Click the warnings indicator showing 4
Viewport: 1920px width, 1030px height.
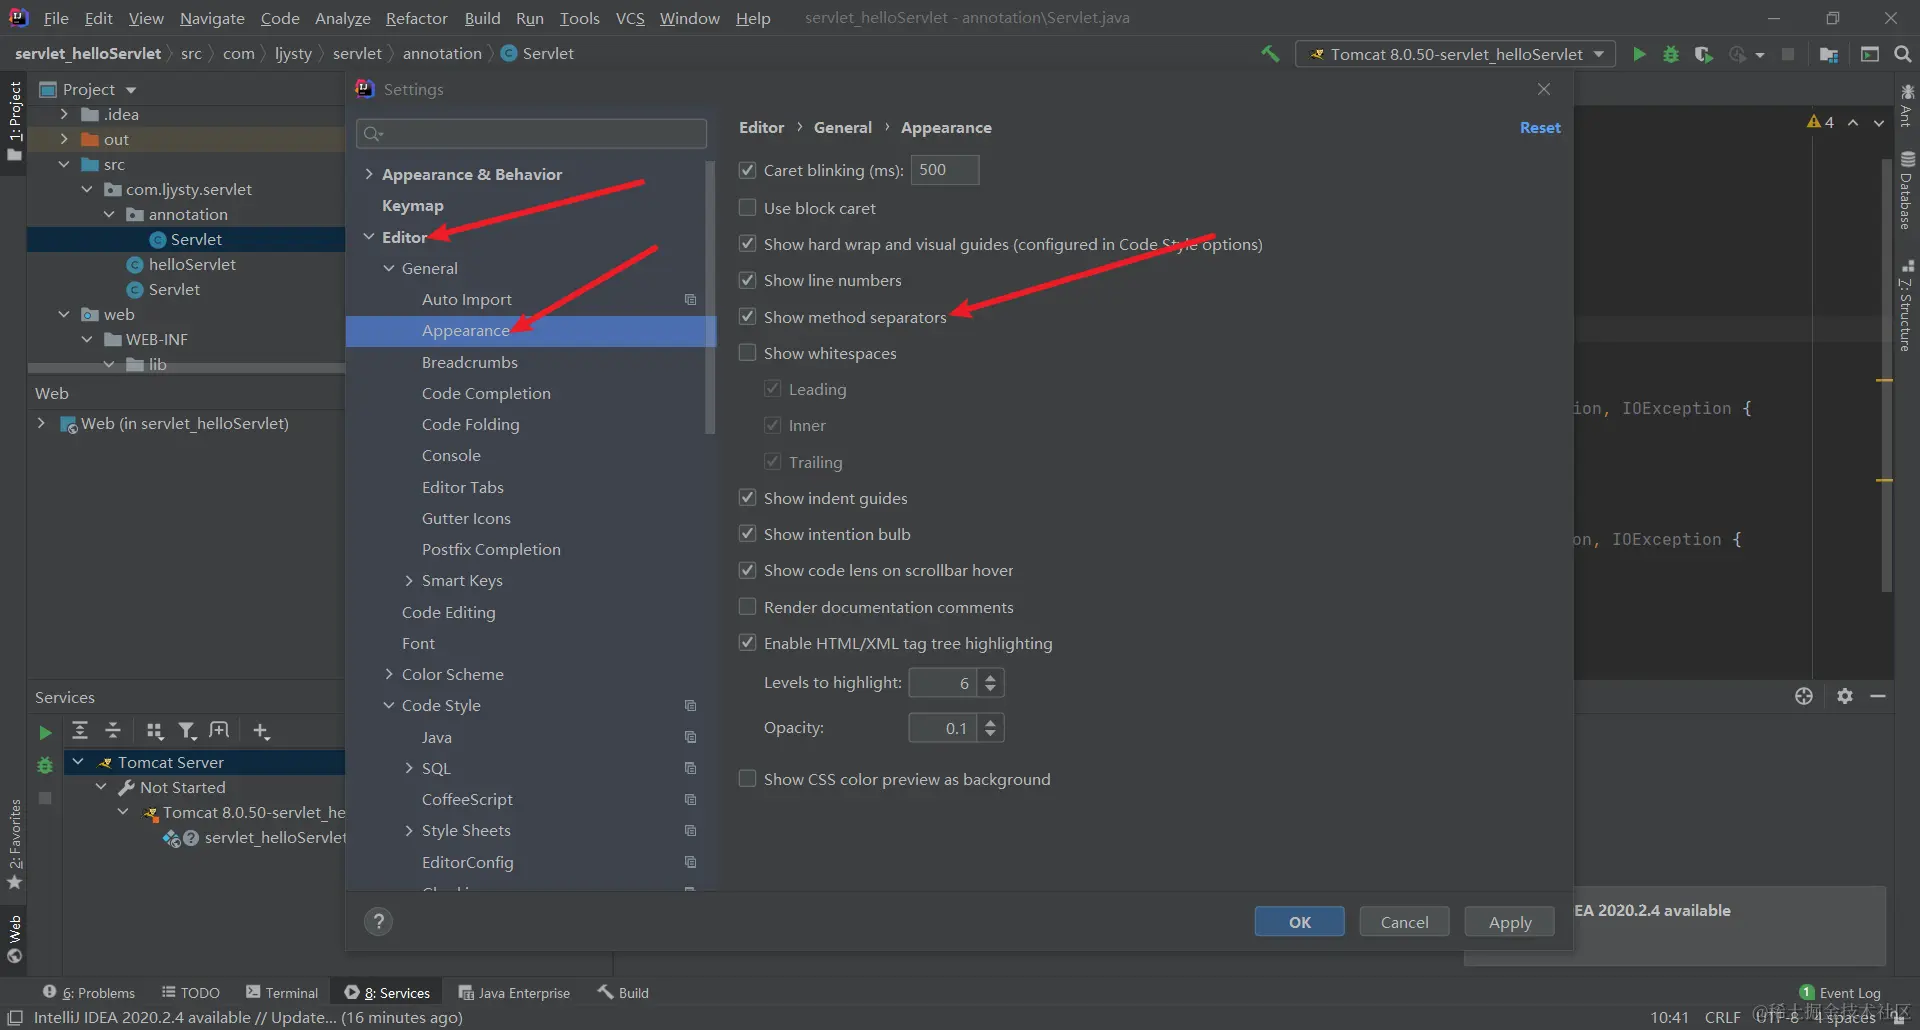(x=1820, y=122)
